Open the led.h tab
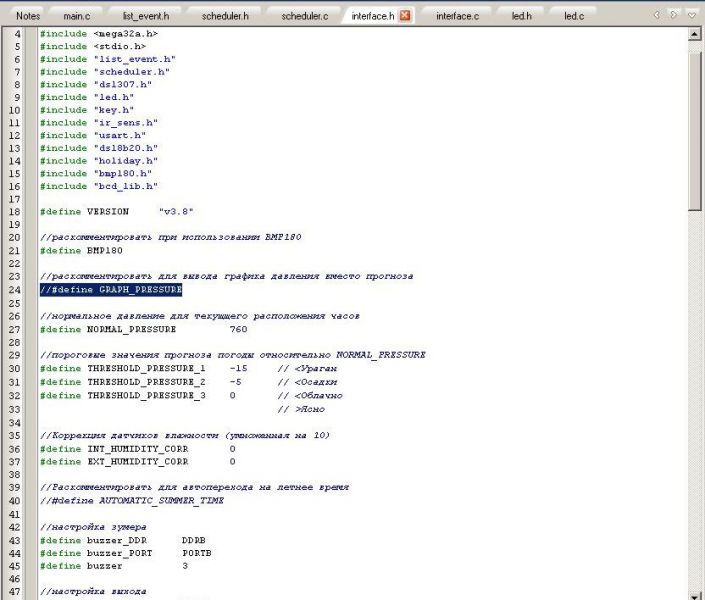The image size is (705, 600). click(522, 17)
